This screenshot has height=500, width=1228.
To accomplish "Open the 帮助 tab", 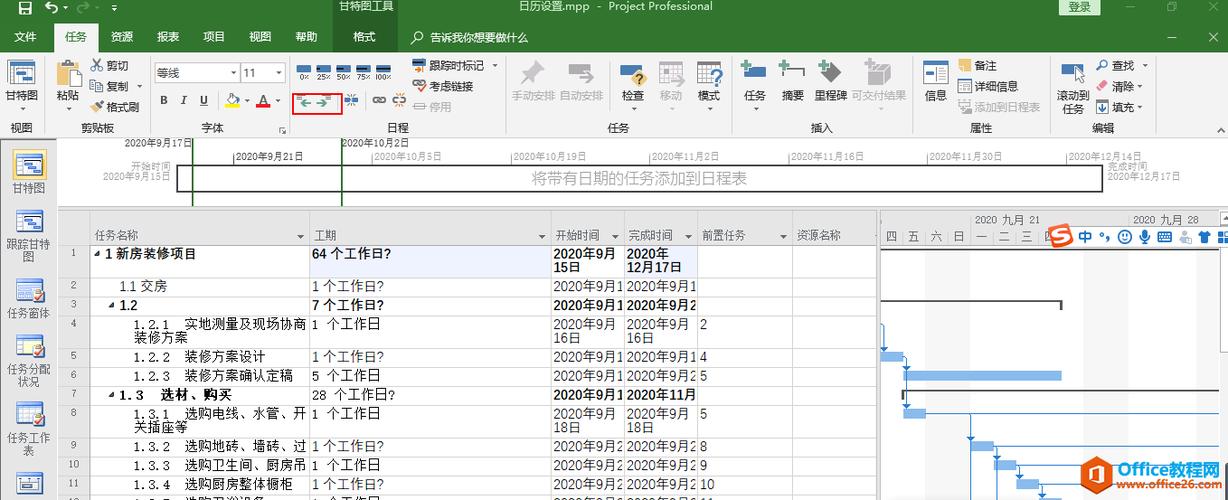I will (306, 37).
